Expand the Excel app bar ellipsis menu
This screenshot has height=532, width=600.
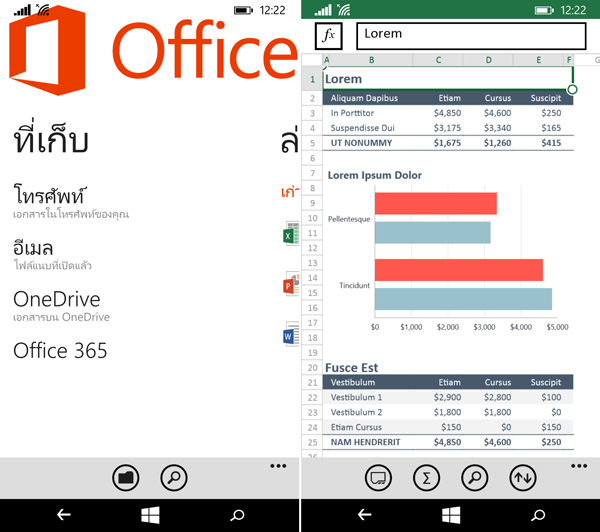coord(578,466)
